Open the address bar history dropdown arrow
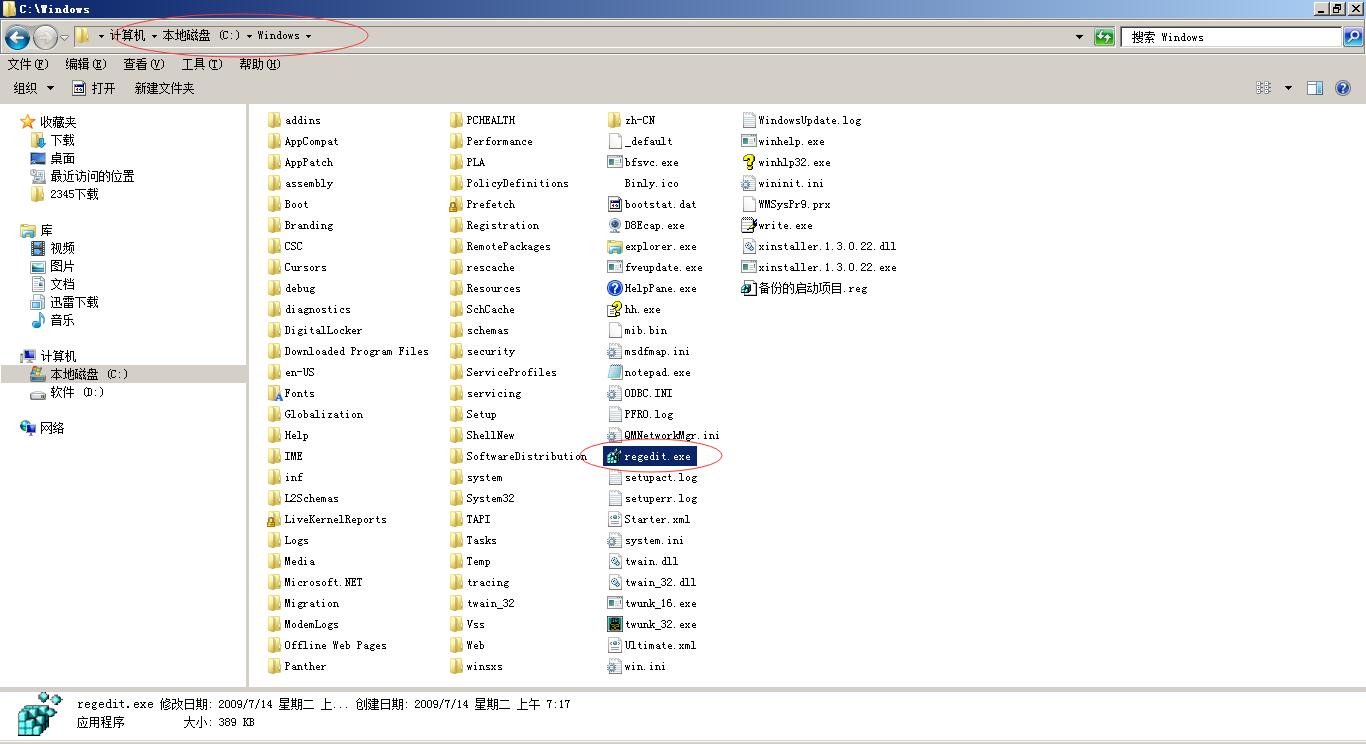This screenshot has width=1366, height=744. tap(1079, 37)
